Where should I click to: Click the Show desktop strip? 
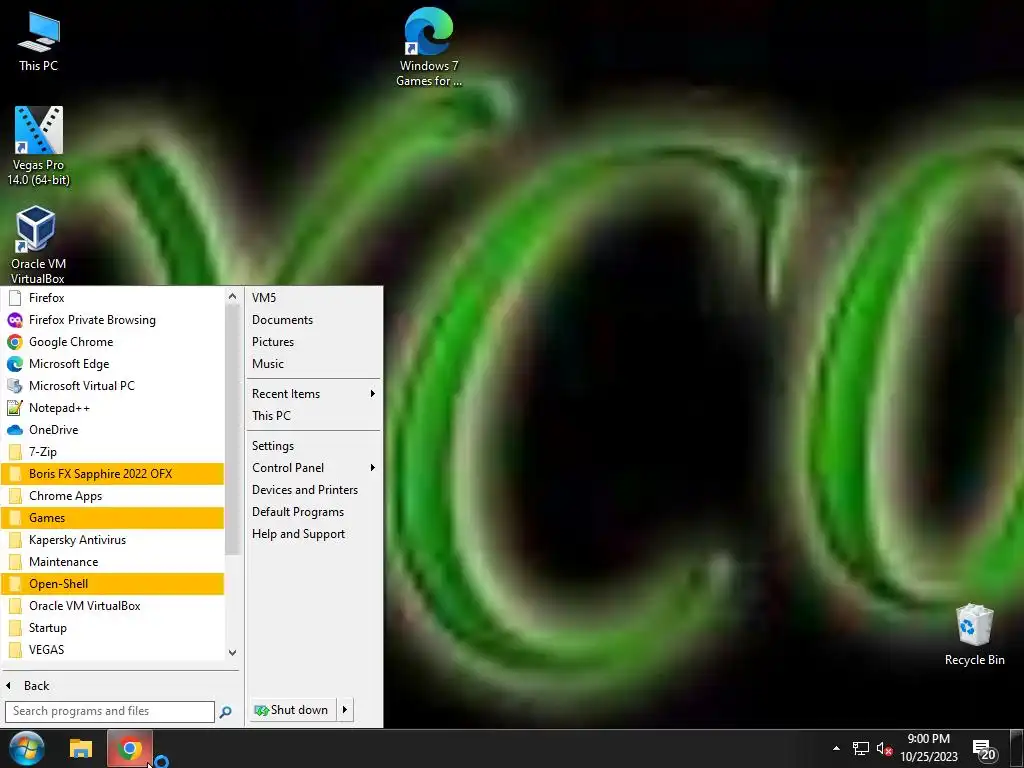(1017, 748)
